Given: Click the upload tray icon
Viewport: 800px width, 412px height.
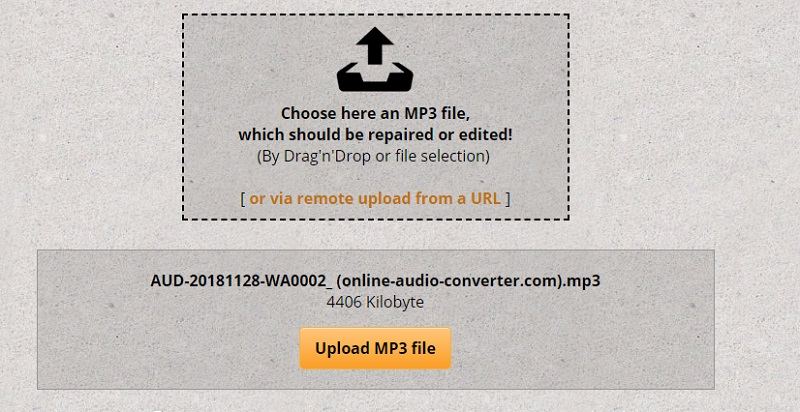Looking at the screenshot, I should tap(375, 59).
